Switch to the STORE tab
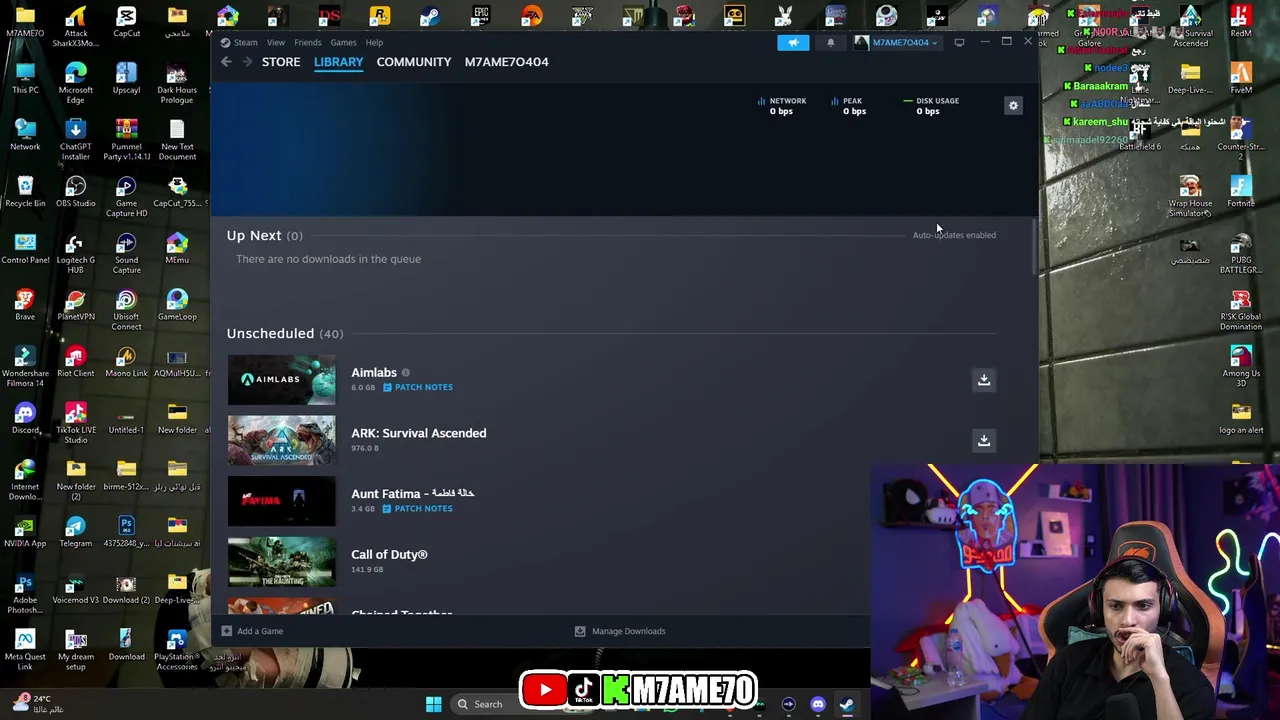 [281, 62]
